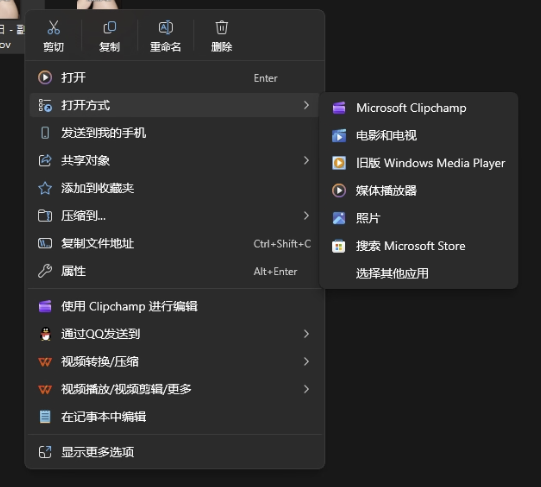
Task: Click the path icon beside 复制文件地址
Action: click(x=45, y=243)
